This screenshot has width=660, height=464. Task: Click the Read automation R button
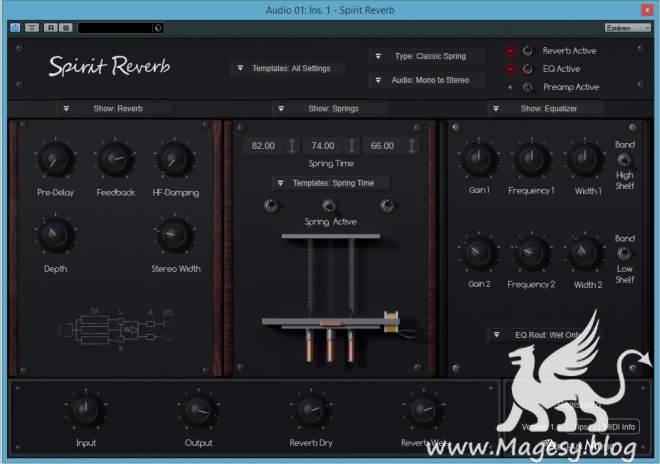pos(51,28)
